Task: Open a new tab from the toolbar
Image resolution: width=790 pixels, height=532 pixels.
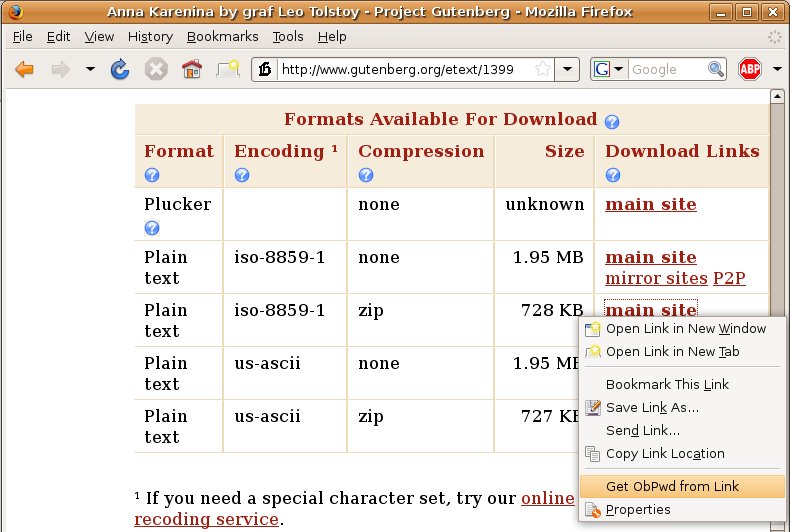Action: pyautogui.click(x=228, y=69)
